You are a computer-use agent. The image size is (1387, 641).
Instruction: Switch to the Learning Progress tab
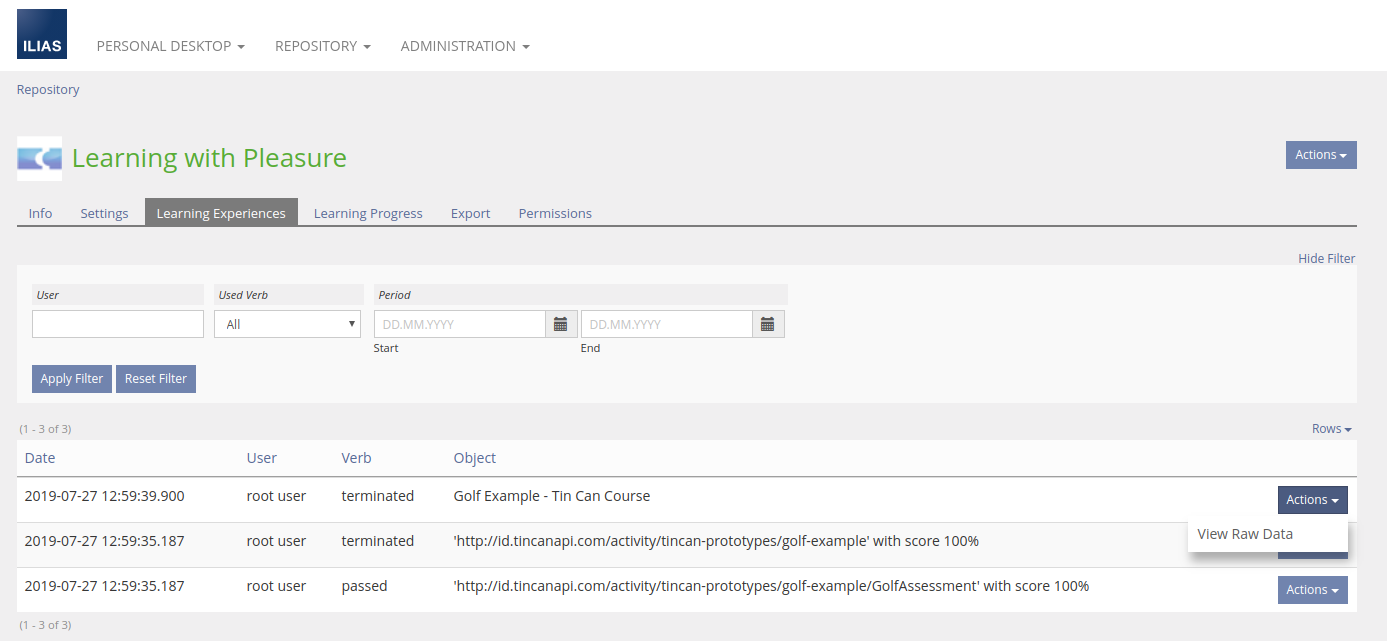coord(368,213)
